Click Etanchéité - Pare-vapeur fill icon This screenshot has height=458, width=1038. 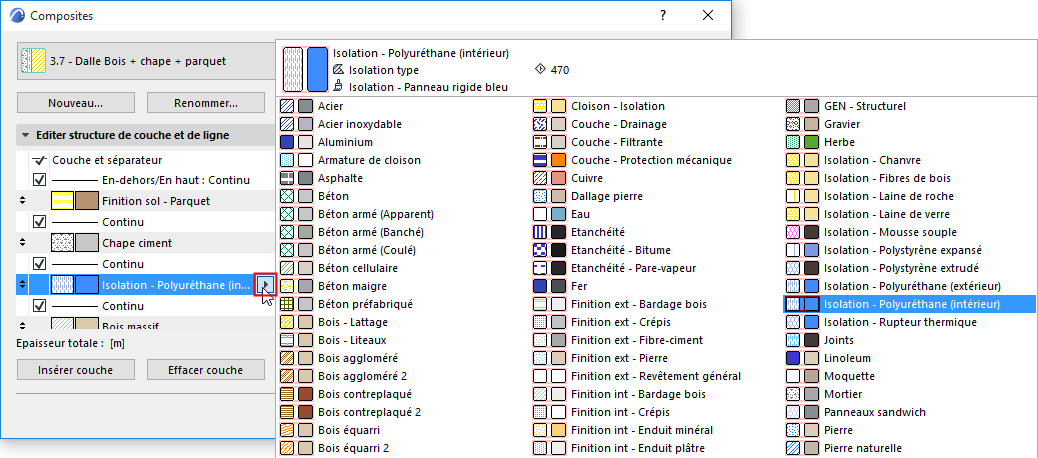(540, 268)
